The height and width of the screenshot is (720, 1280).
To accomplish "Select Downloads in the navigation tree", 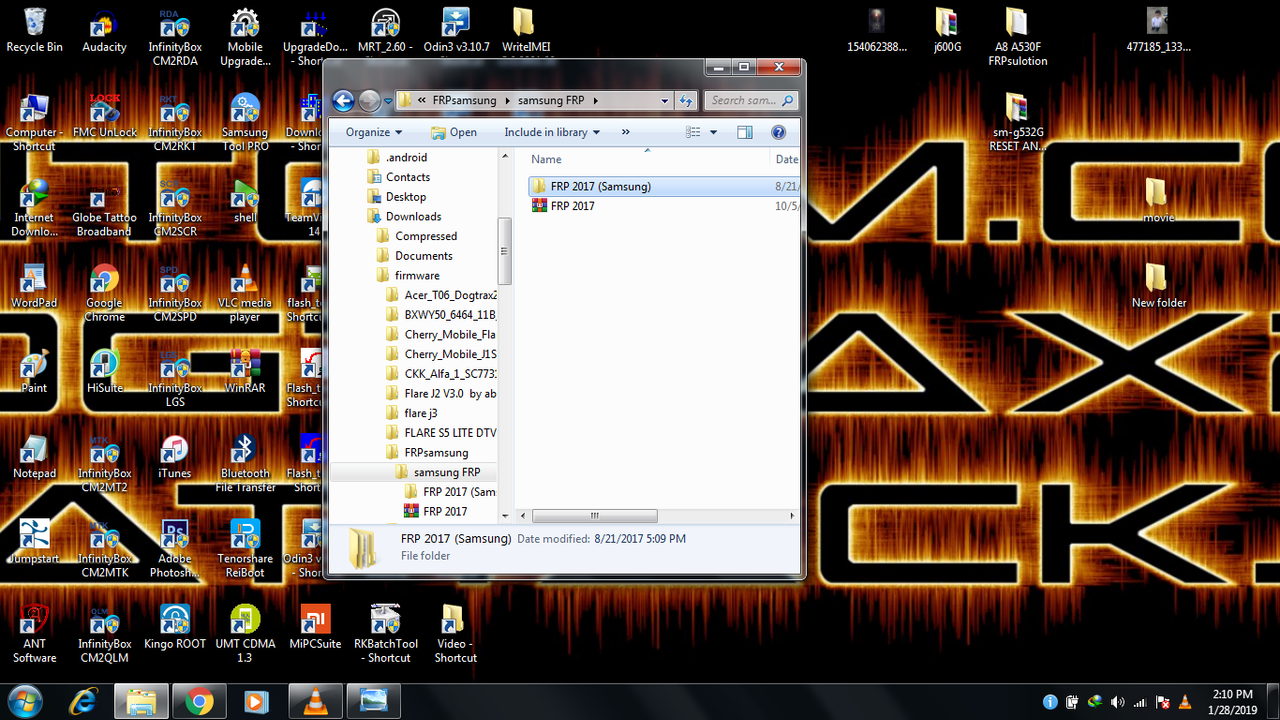I will (x=413, y=216).
